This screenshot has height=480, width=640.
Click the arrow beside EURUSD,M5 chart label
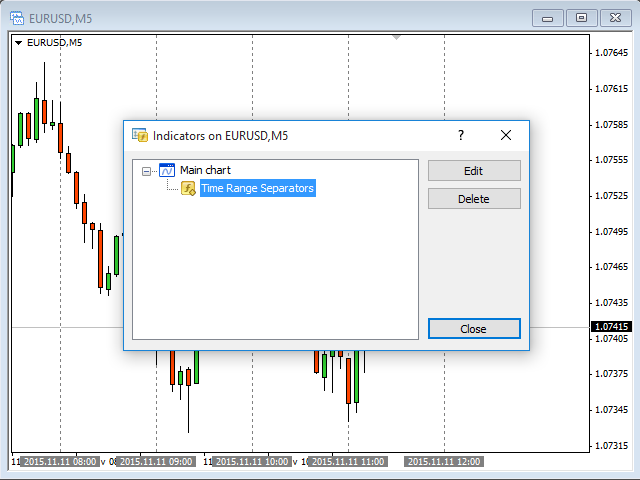(x=18, y=42)
